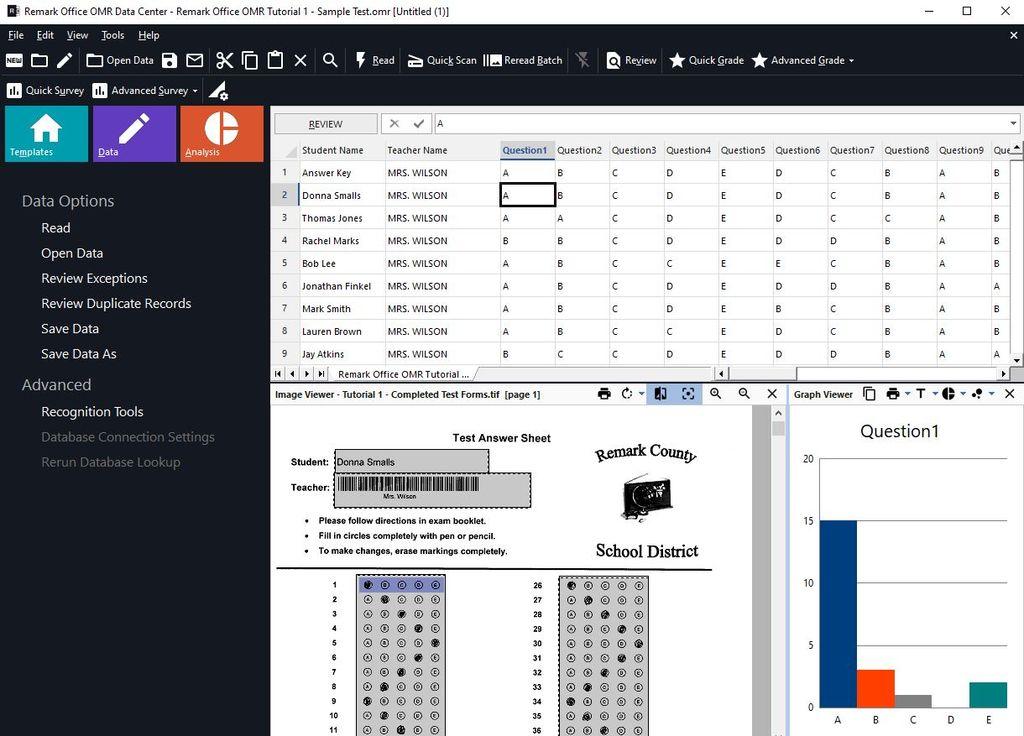
Task: Click the email envelope icon
Action: (x=195, y=61)
